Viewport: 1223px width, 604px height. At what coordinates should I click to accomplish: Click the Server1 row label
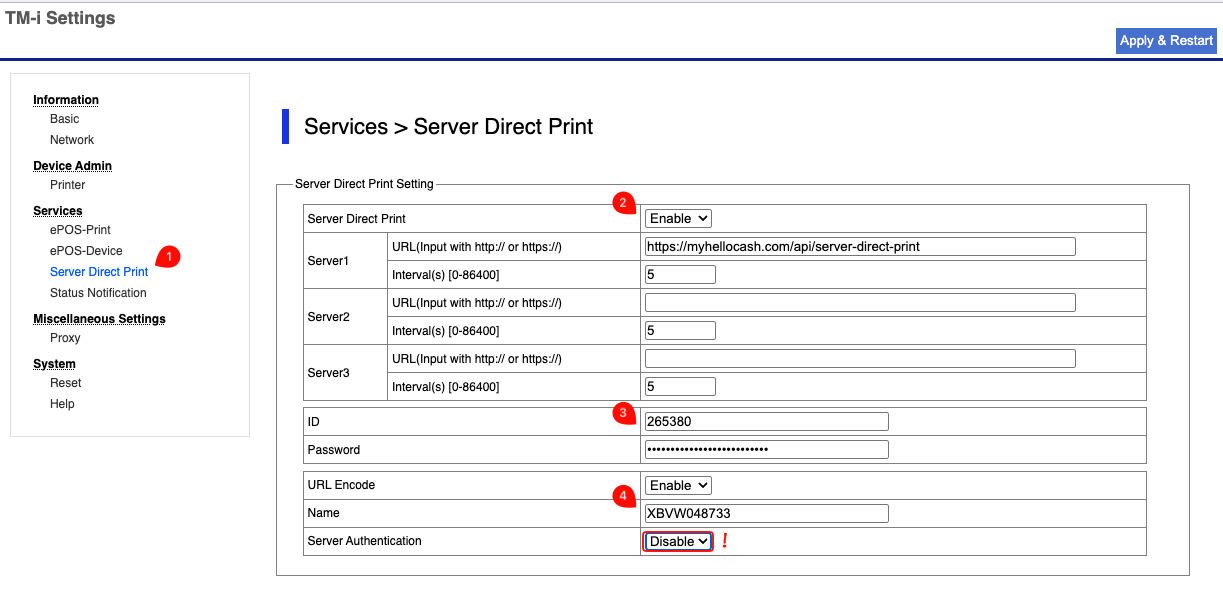[x=328, y=260]
